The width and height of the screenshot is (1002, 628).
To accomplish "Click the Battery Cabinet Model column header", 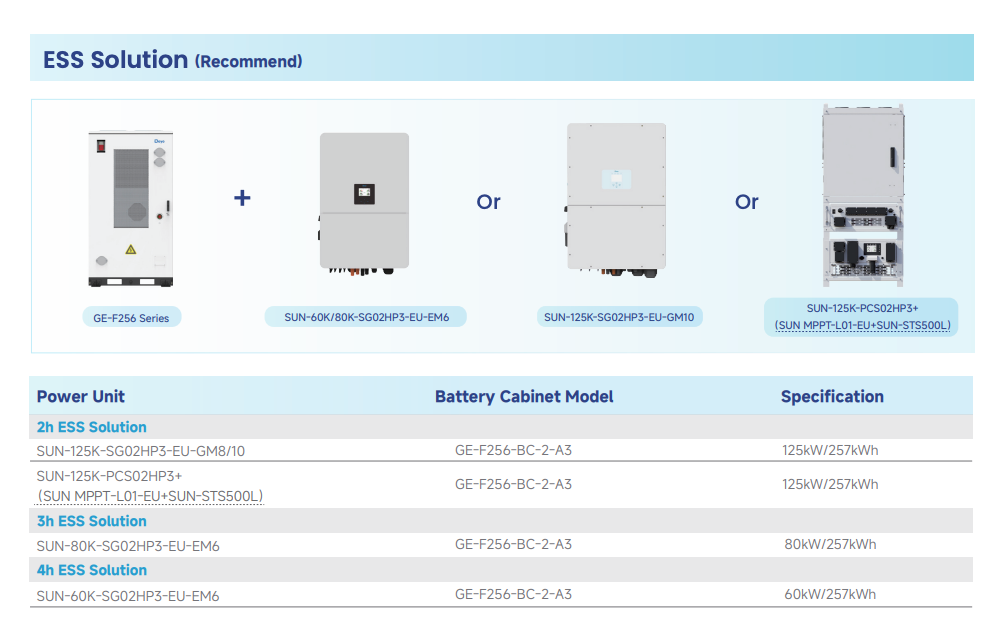I will coord(524,397).
